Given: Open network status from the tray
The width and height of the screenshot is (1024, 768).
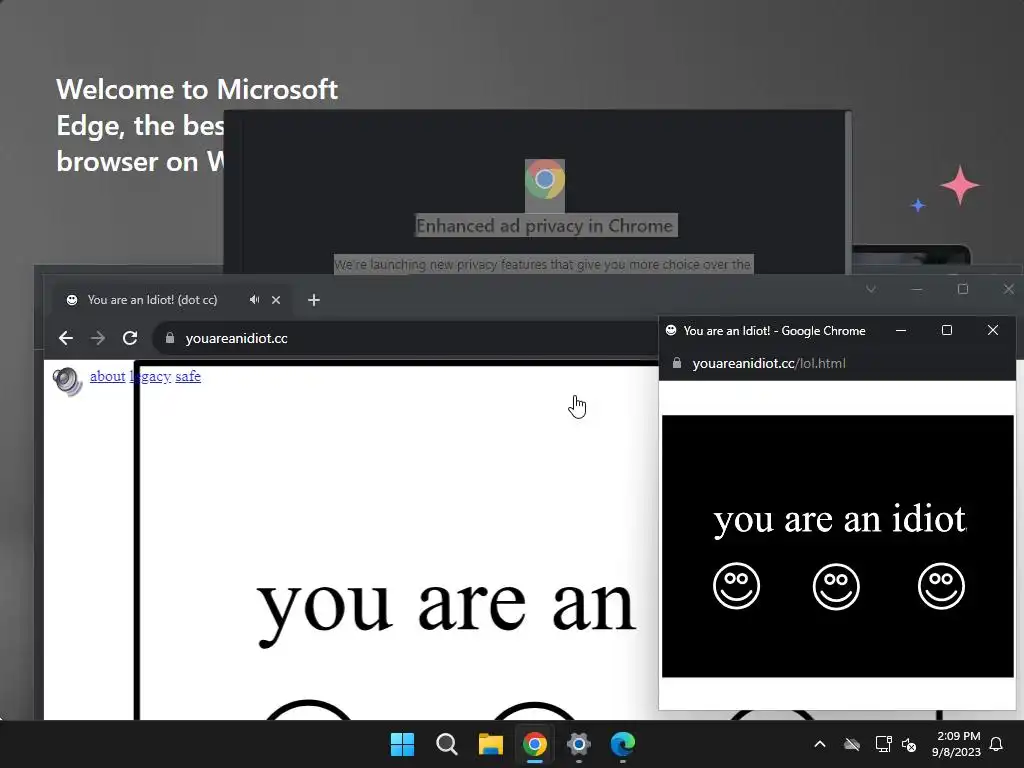Looking at the screenshot, I should tap(883, 744).
